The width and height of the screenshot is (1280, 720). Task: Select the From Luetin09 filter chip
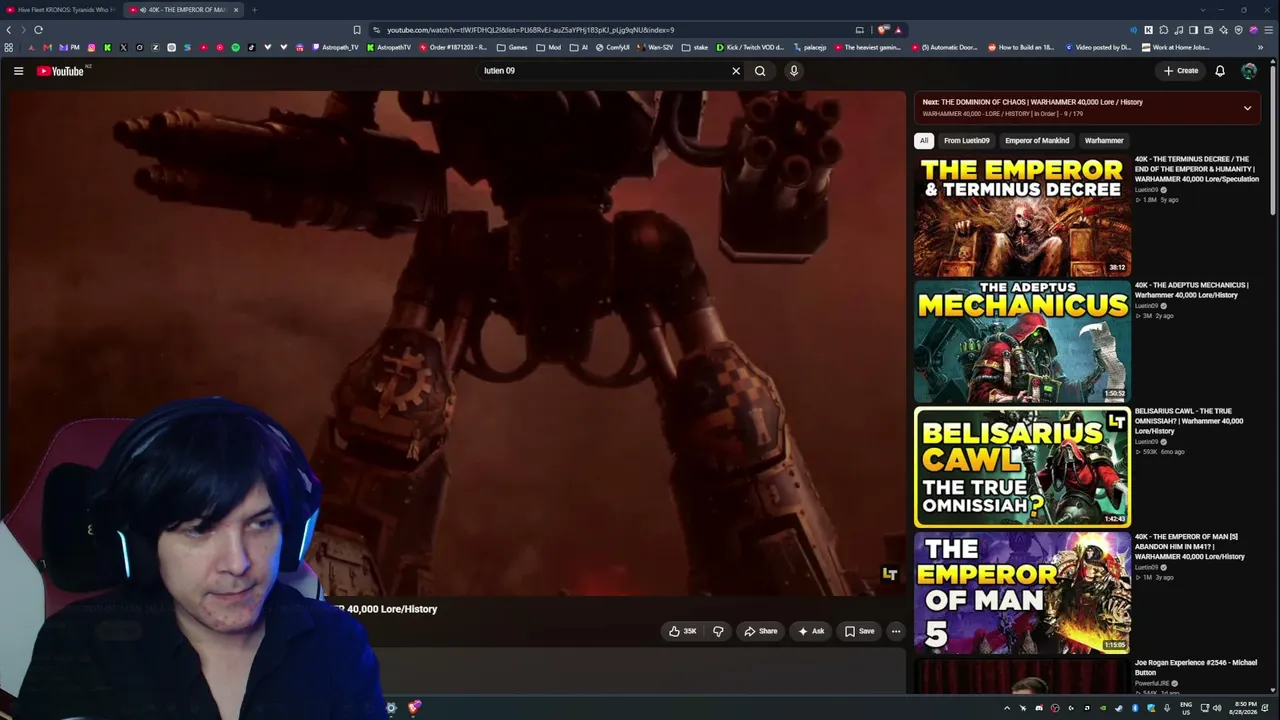coord(967,141)
